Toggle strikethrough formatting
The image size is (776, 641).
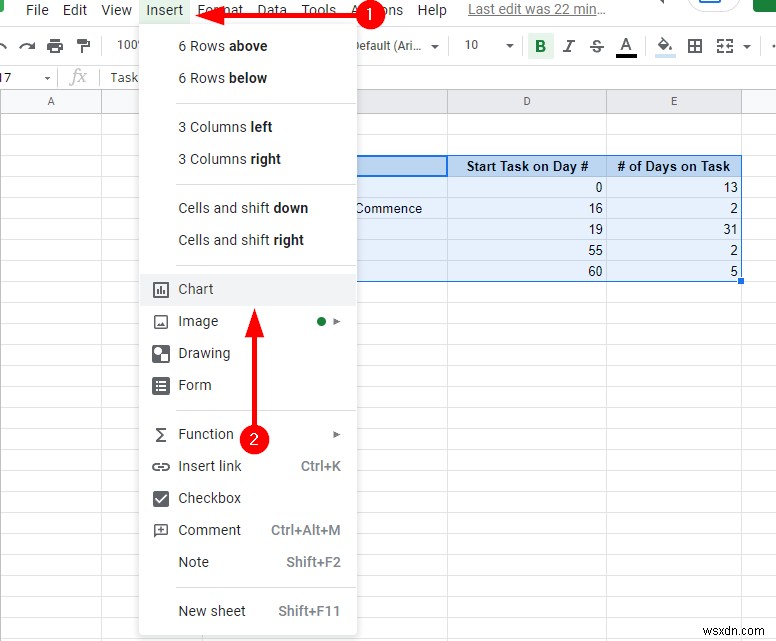[x=597, y=47]
